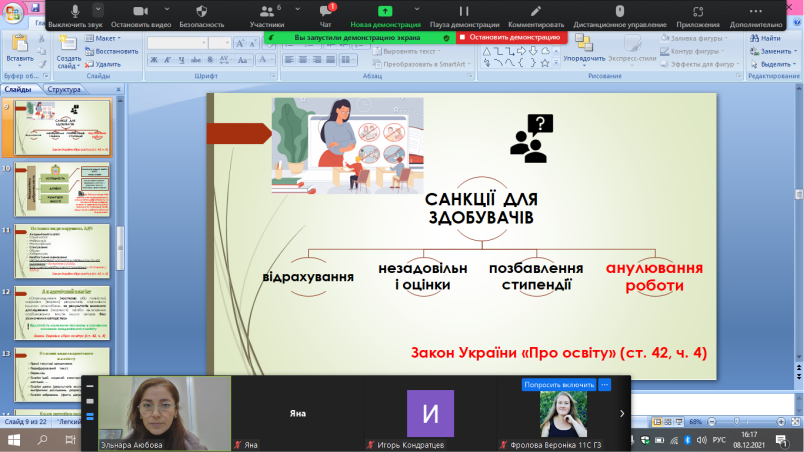Close the slides pane with x

(x=118, y=89)
